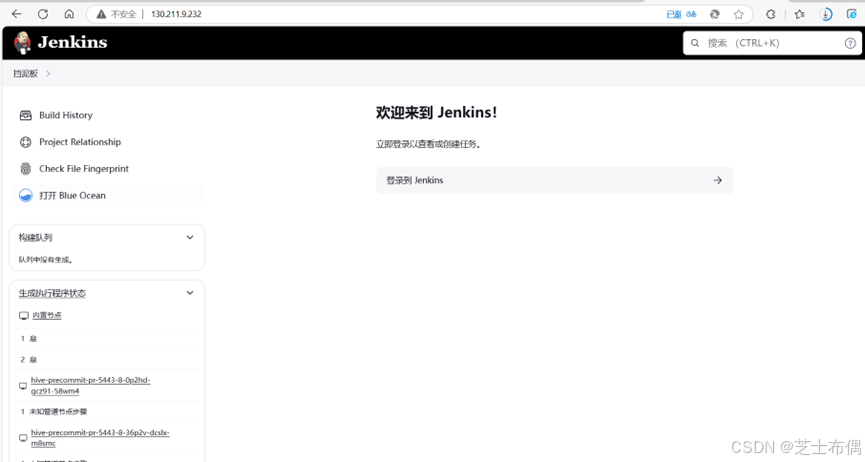Click the 立即登录以查看或创建任务 text
This screenshot has width=865, height=462.
tap(428, 144)
